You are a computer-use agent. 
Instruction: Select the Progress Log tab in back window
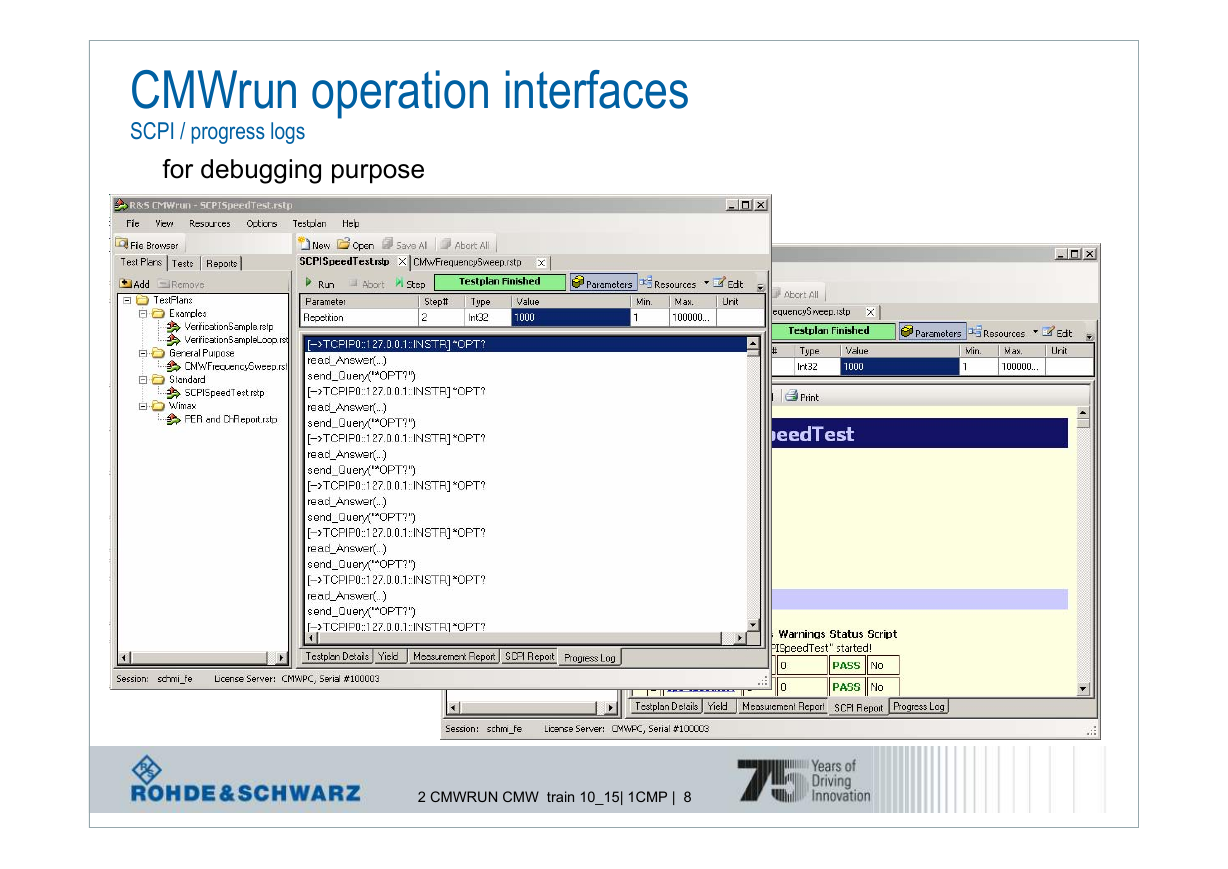pos(919,706)
